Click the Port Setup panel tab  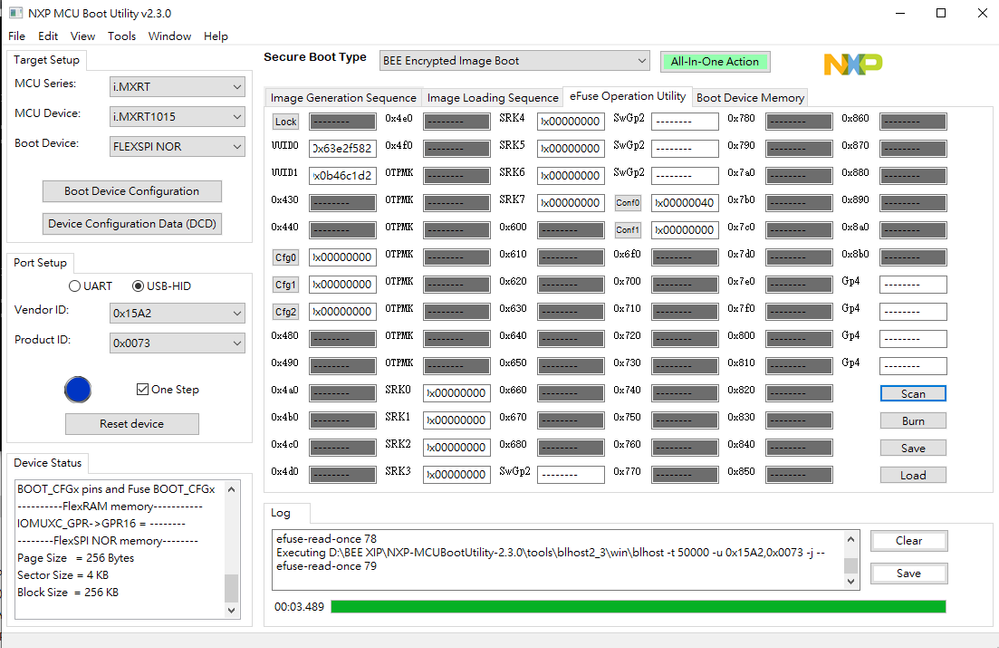40,263
